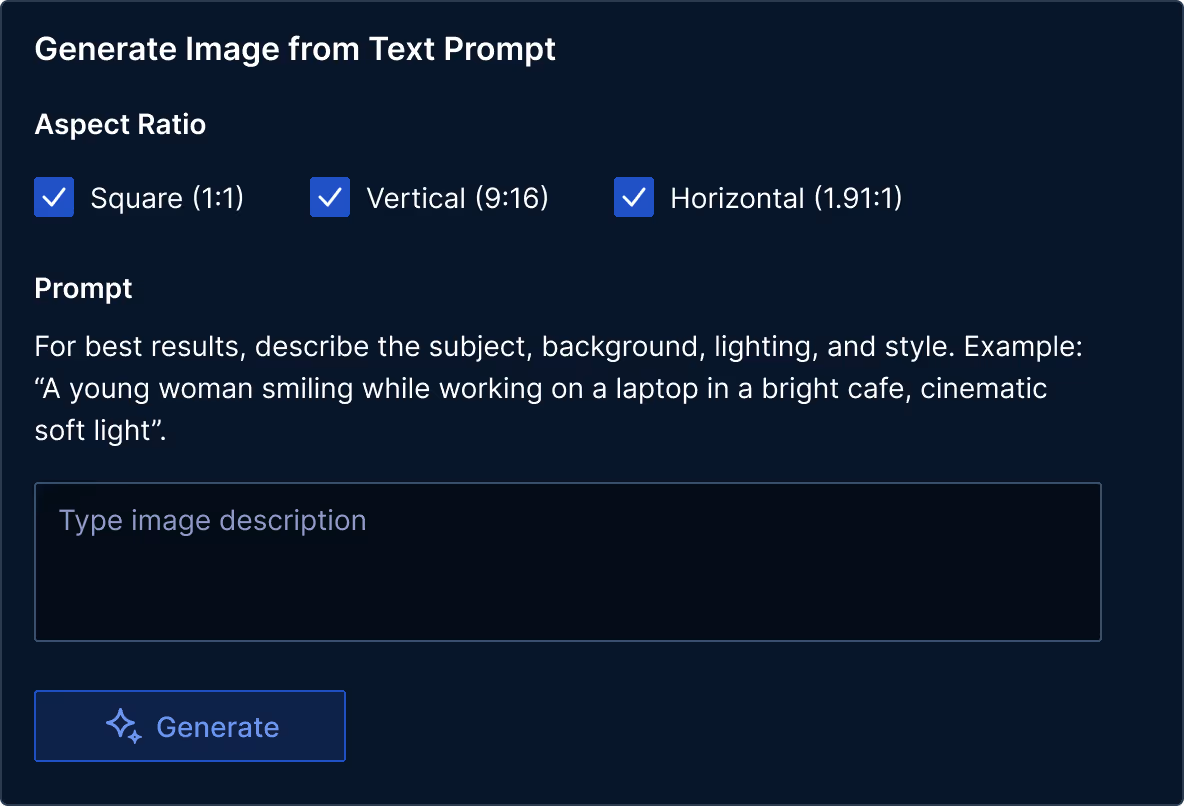Uncheck the Horizontal (1.91:1) aspect ratio
This screenshot has height=806, width=1184.
(633, 197)
